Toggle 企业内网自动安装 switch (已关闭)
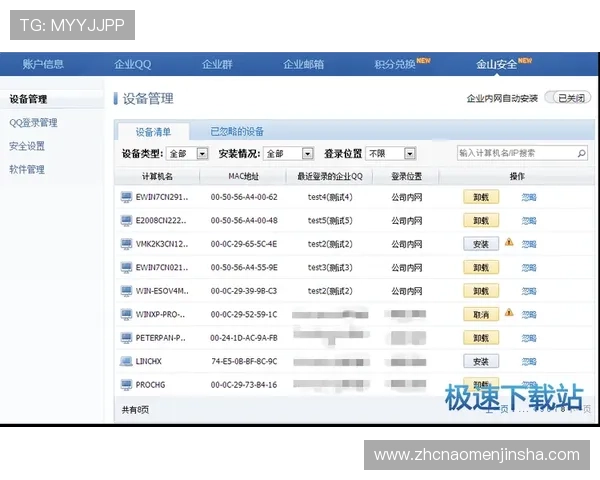Image resolution: width=600 pixels, height=480 pixels. click(x=568, y=98)
